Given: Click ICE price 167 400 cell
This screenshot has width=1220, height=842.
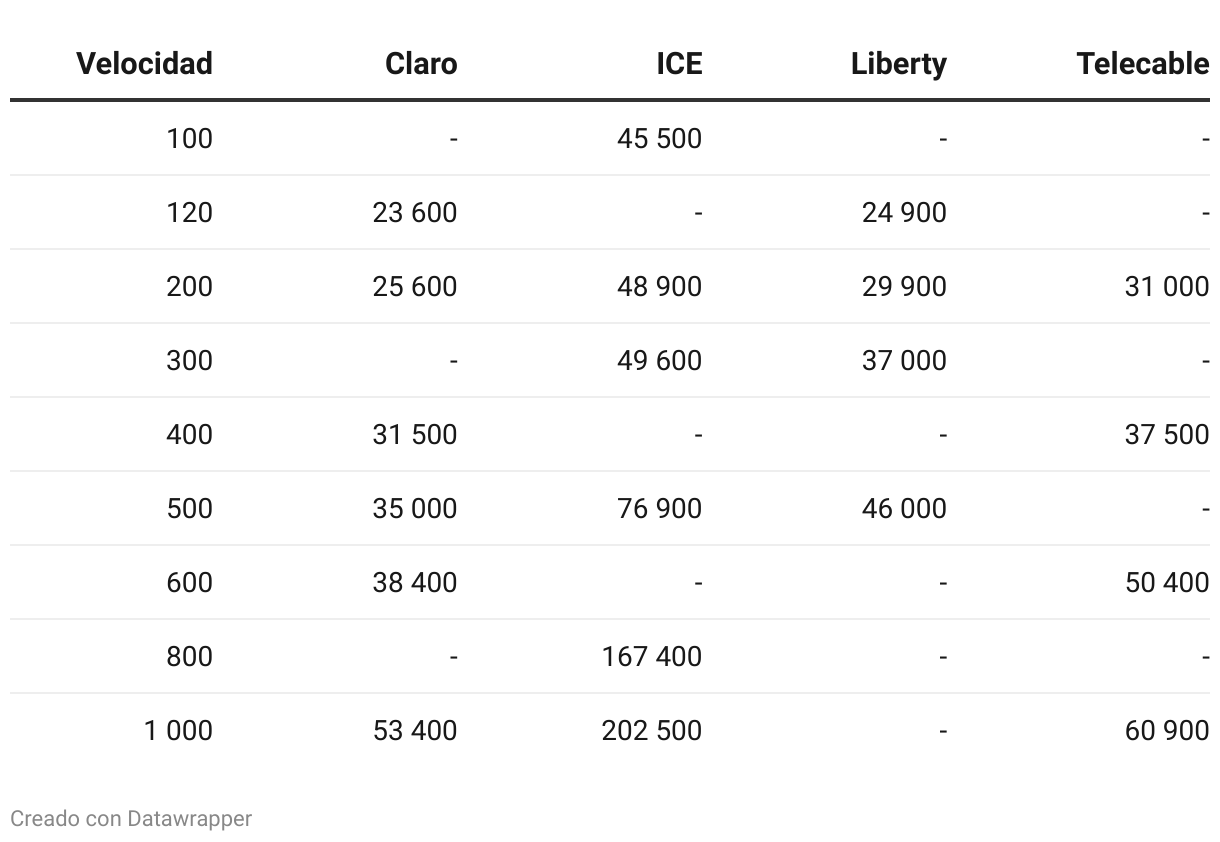Looking at the screenshot, I should click(x=652, y=657).
